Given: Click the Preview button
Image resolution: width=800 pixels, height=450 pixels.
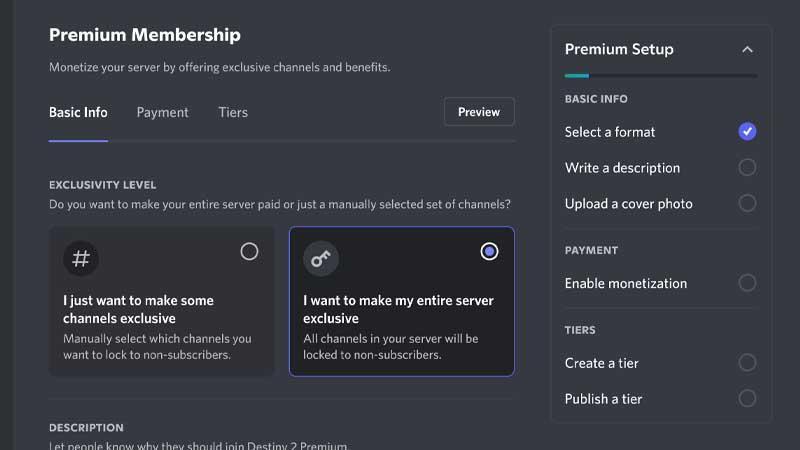Looking at the screenshot, I should [479, 112].
